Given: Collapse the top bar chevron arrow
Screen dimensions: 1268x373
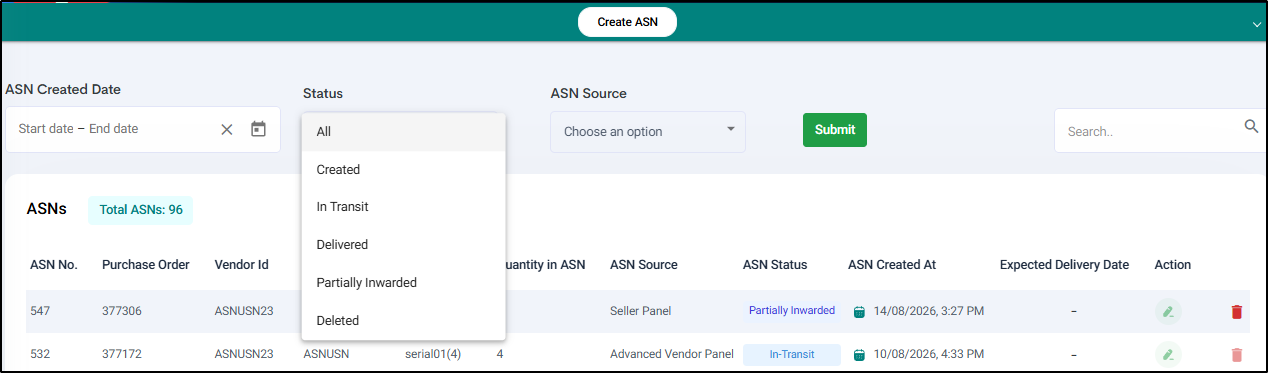Looking at the screenshot, I should [x=1257, y=24].
